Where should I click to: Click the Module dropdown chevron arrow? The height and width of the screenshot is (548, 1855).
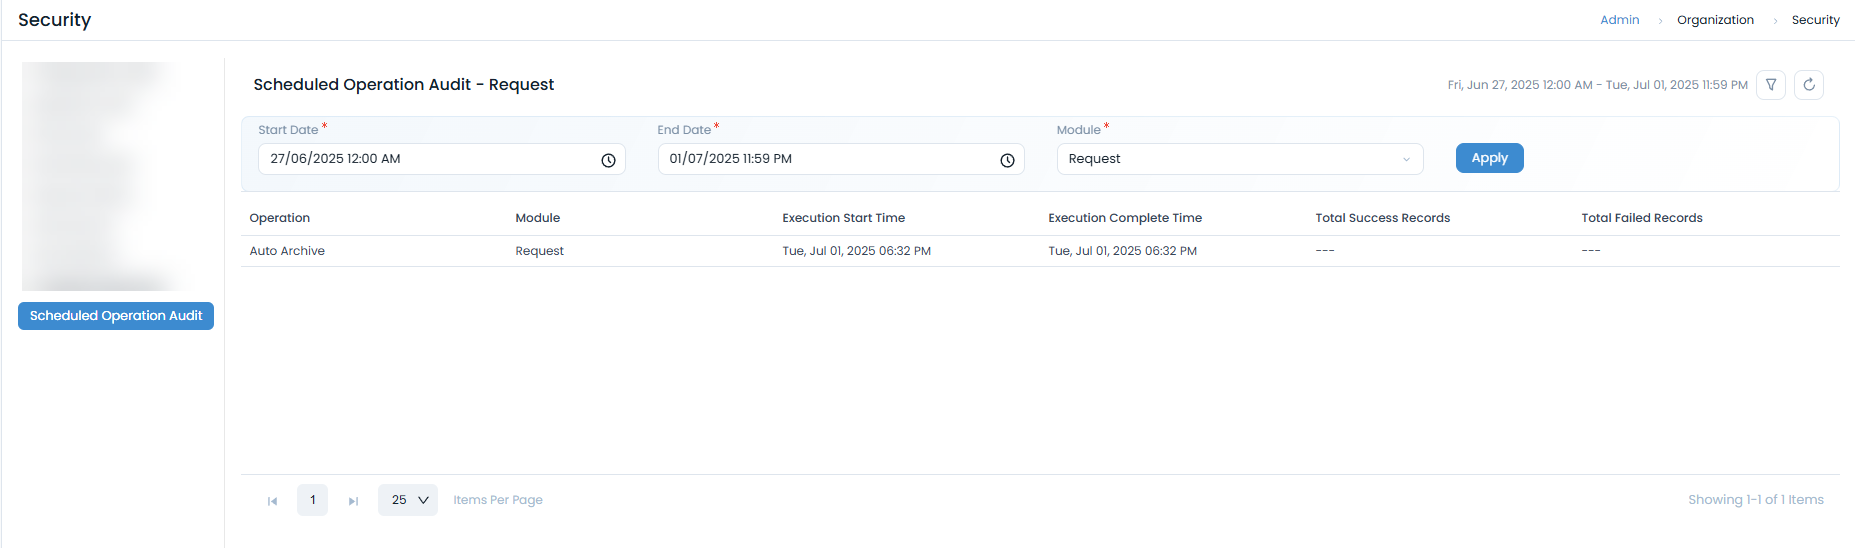[x=1406, y=160]
